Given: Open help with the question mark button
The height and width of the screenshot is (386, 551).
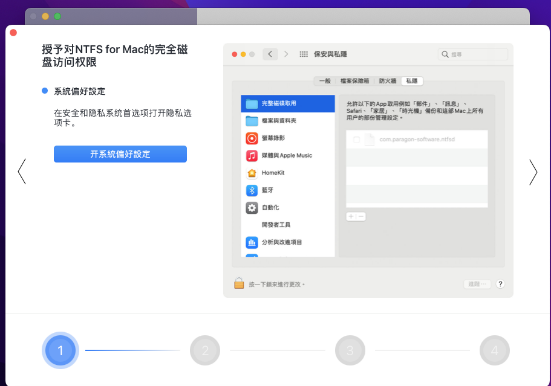Looking at the screenshot, I should [x=500, y=284].
